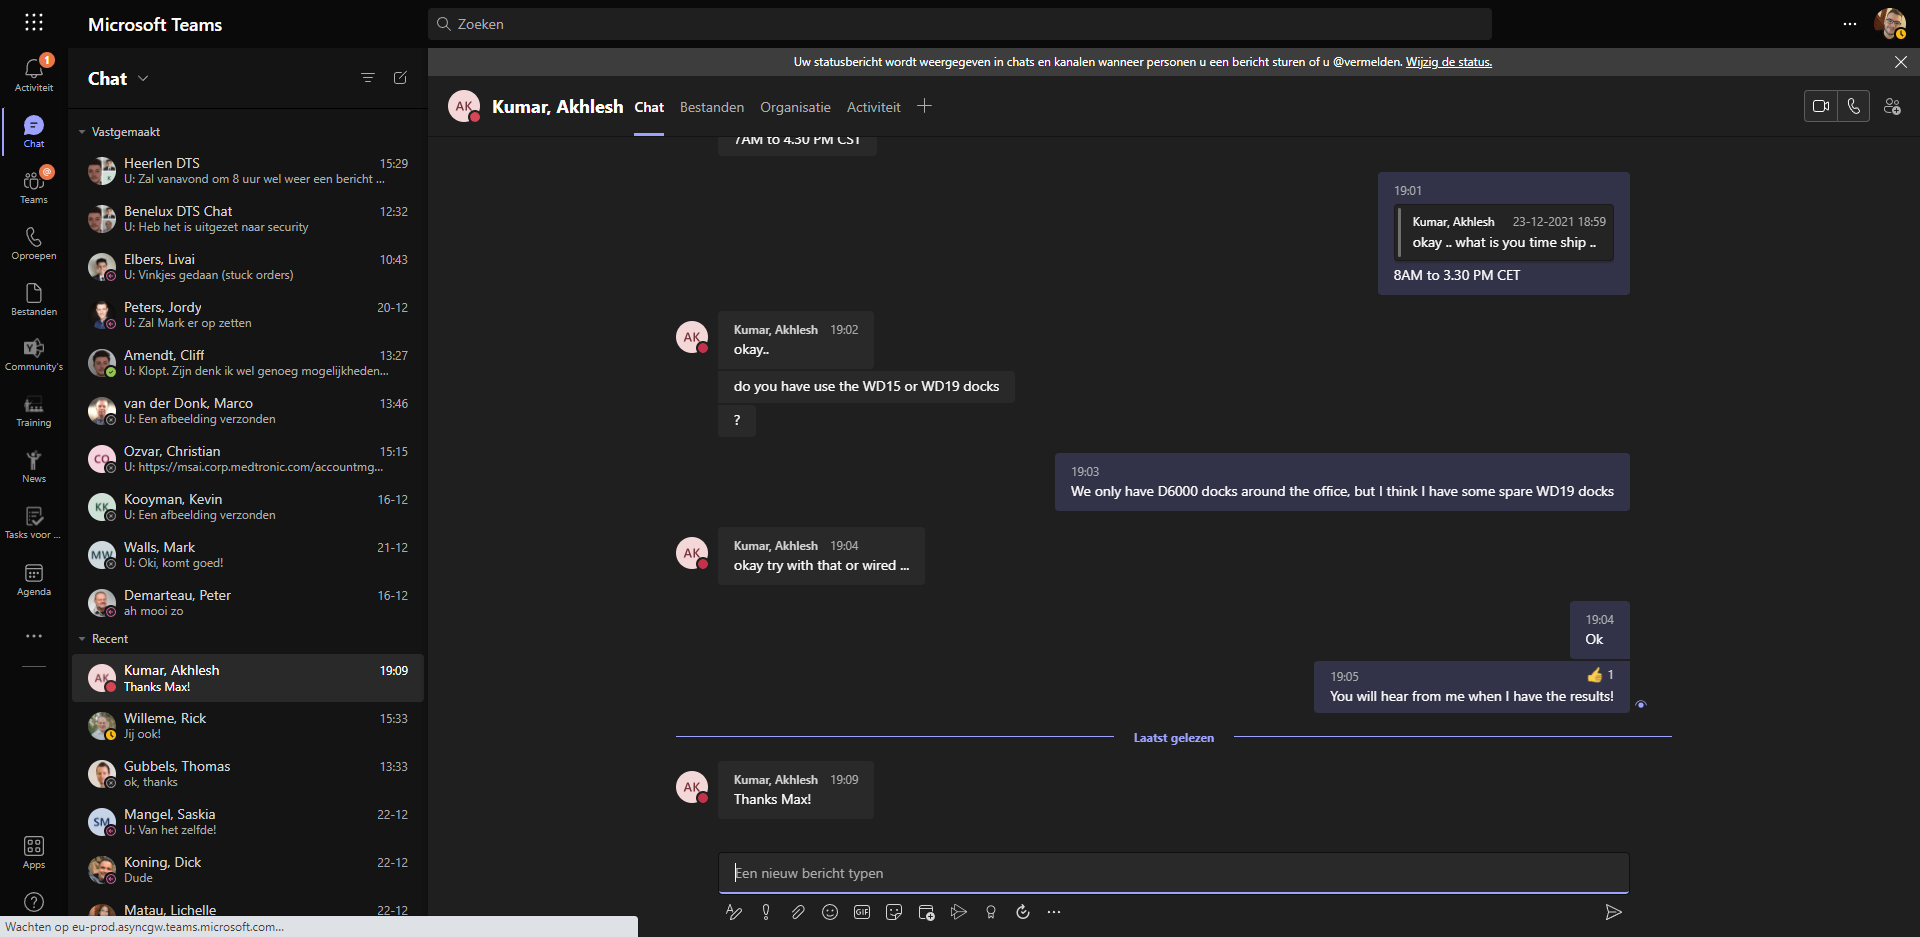Open the Chat header dropdown chevron

143,78
